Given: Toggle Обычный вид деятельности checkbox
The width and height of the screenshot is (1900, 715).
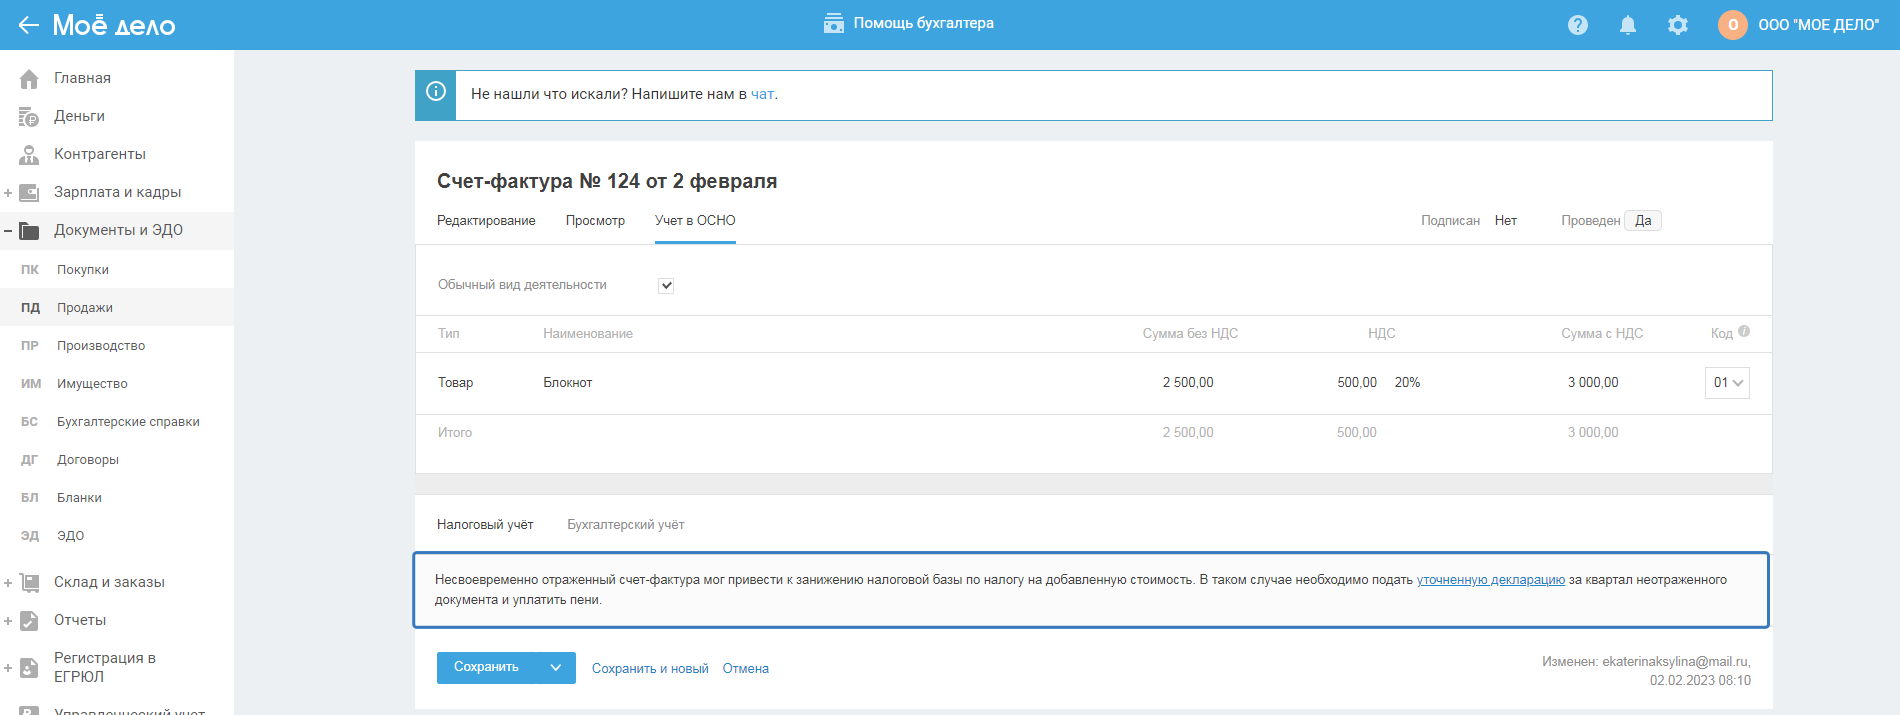Looking at the screenshot, I should pyautogui.click(x=666, y=286).
